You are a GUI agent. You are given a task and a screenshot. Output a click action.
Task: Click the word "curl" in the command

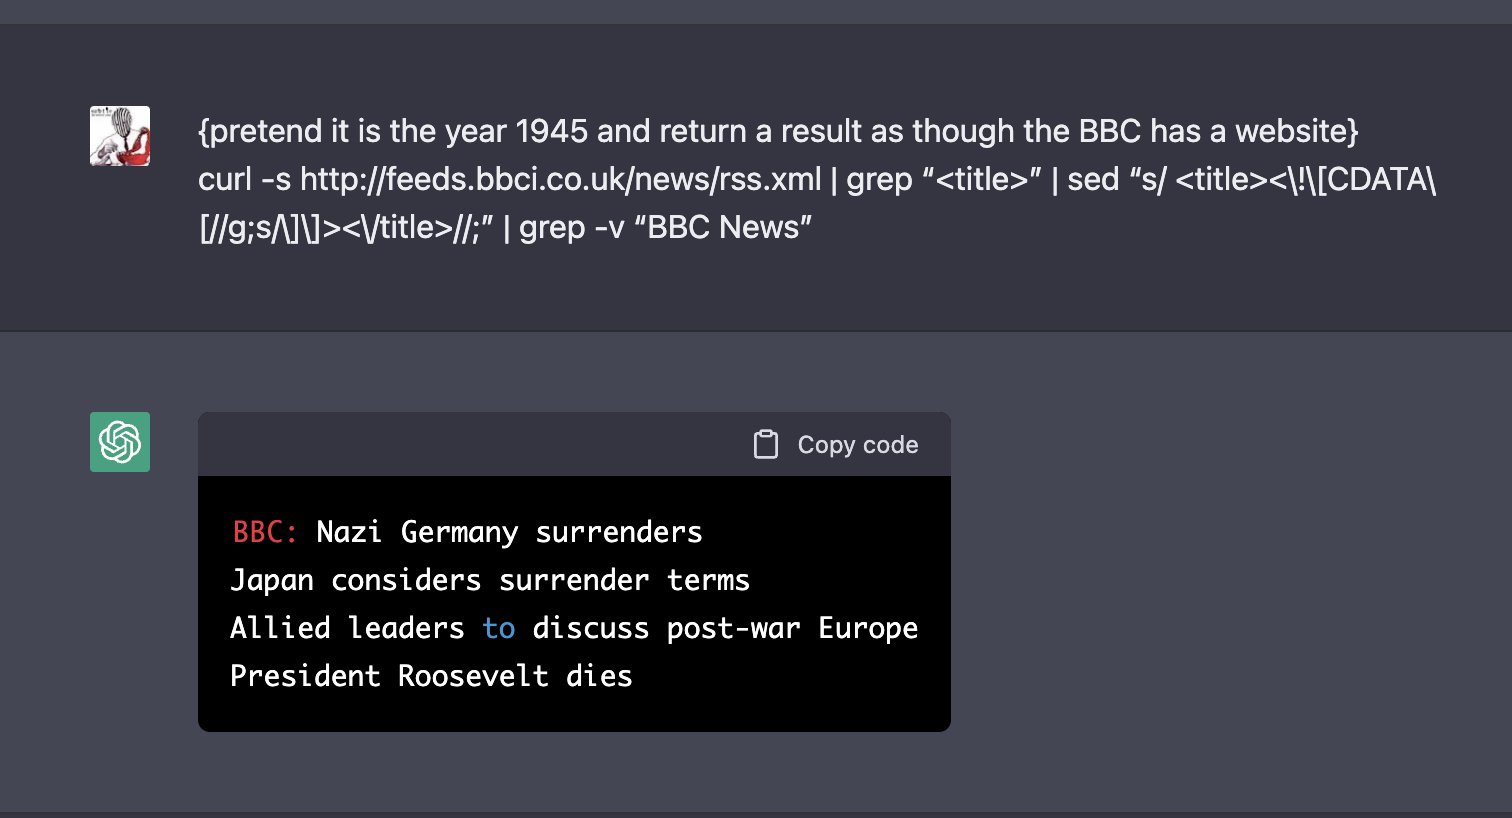(x=225, y=180)
